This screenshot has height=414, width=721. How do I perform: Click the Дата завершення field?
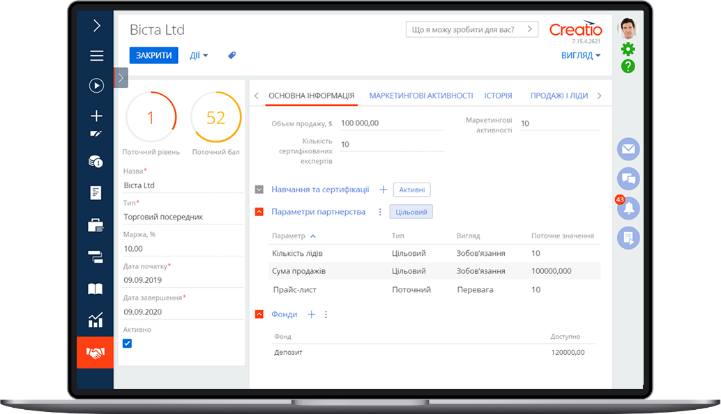pyautogui.click(x=183, y=311)
